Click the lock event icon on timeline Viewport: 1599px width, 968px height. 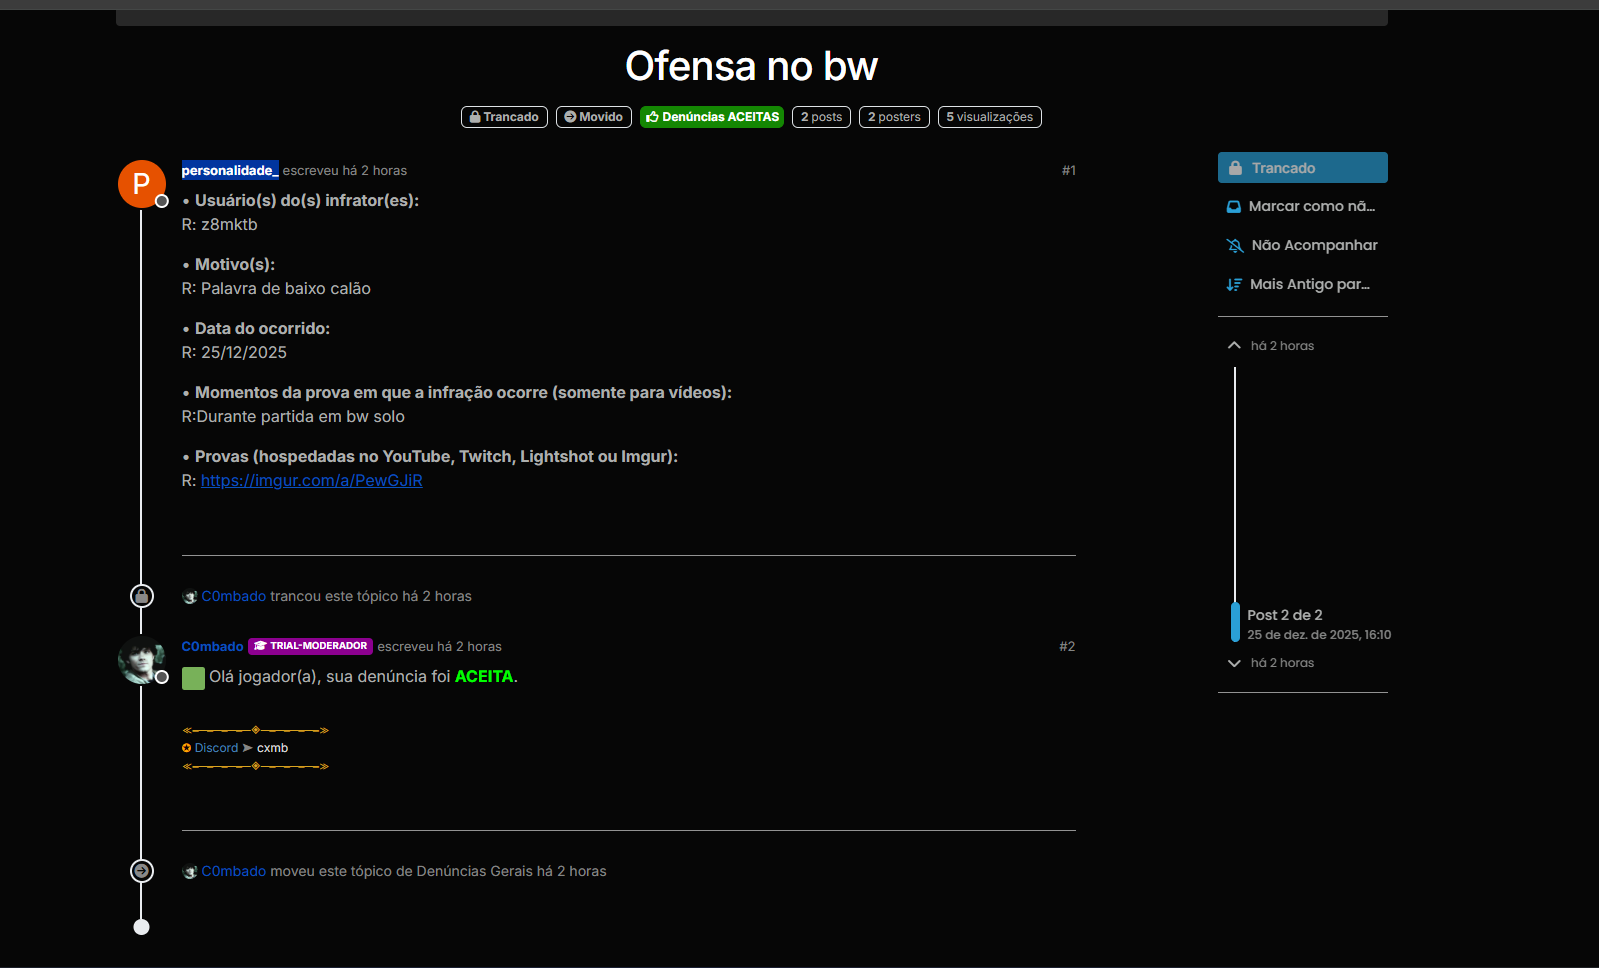(142, 596)
